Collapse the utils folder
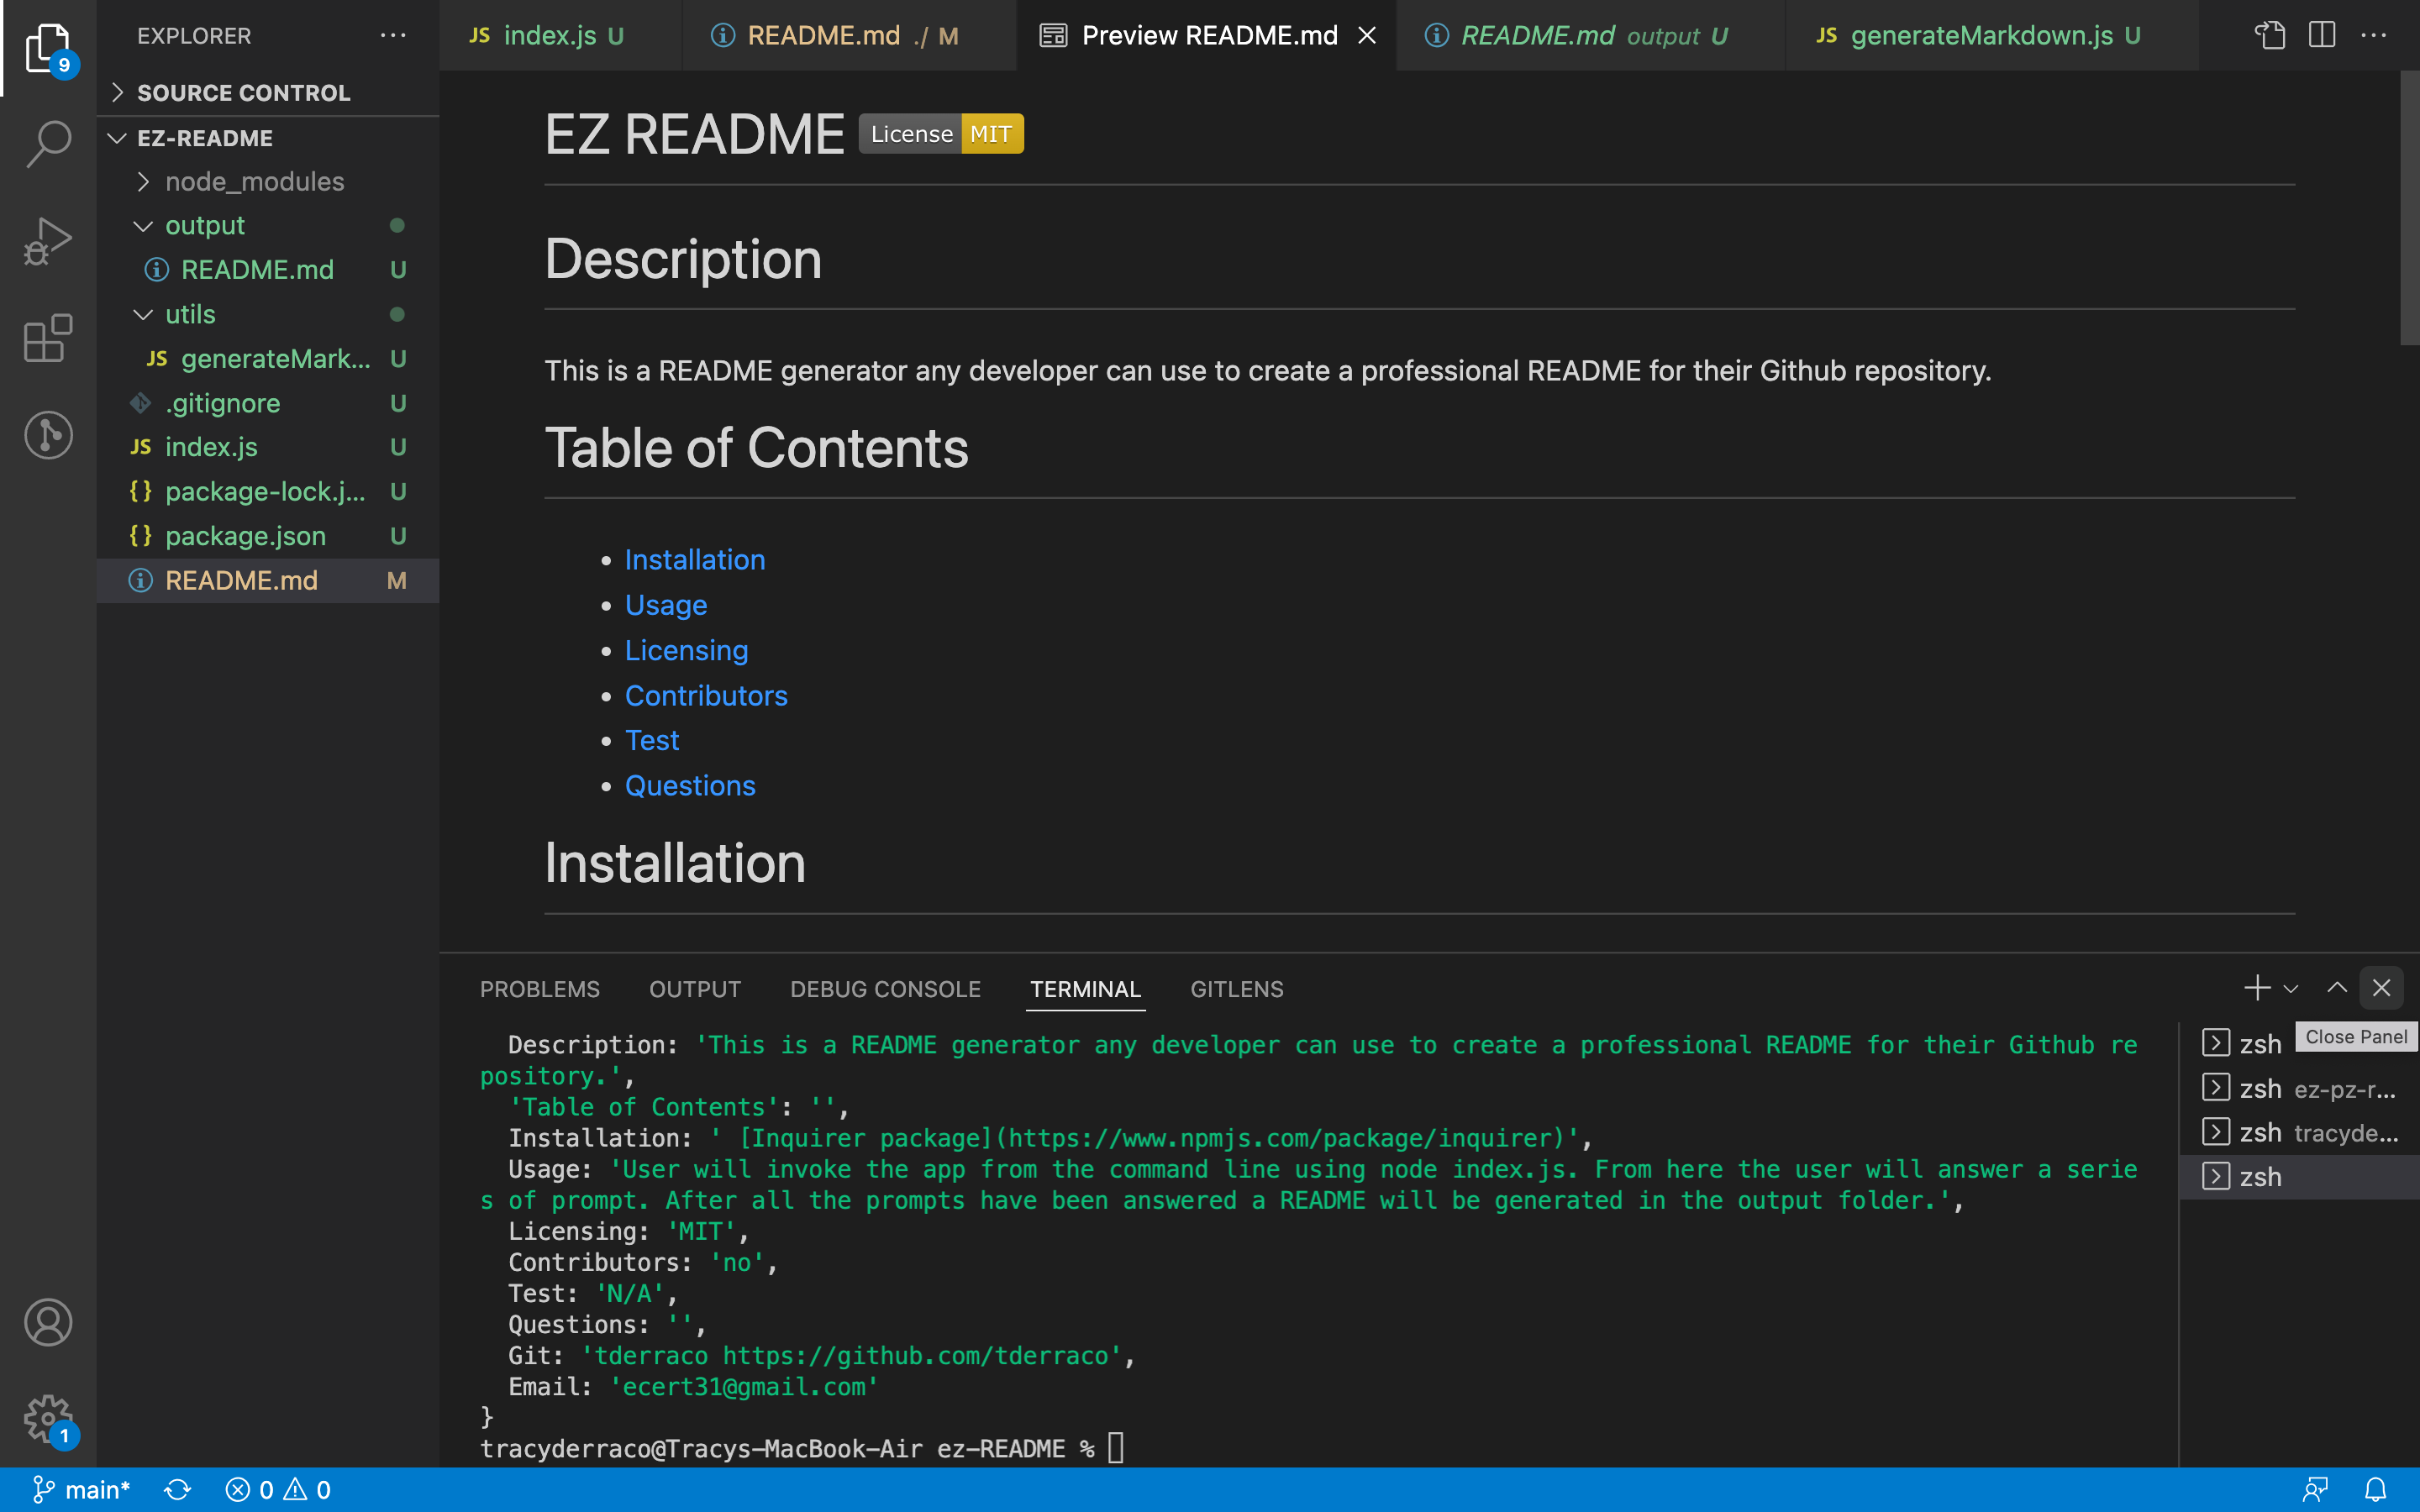 click(x=268, y=314)
